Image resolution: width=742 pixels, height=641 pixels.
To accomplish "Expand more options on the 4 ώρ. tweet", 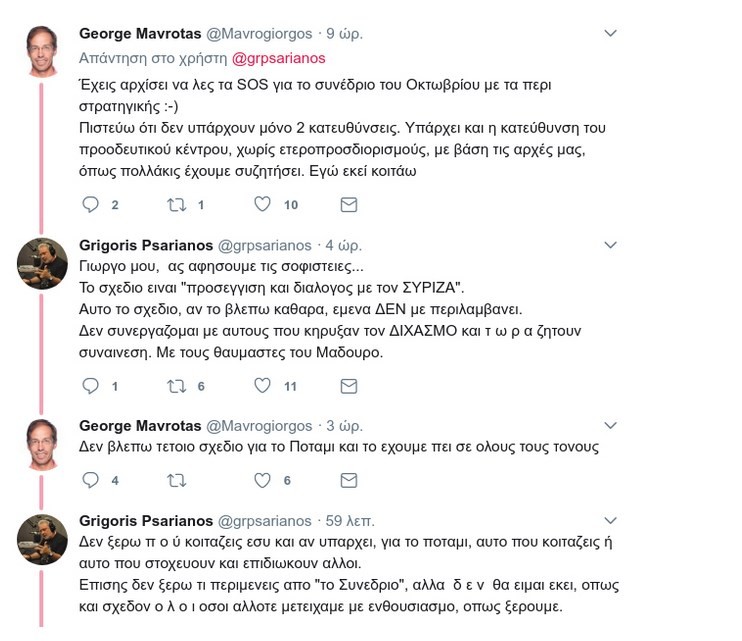I will [610, 245].
